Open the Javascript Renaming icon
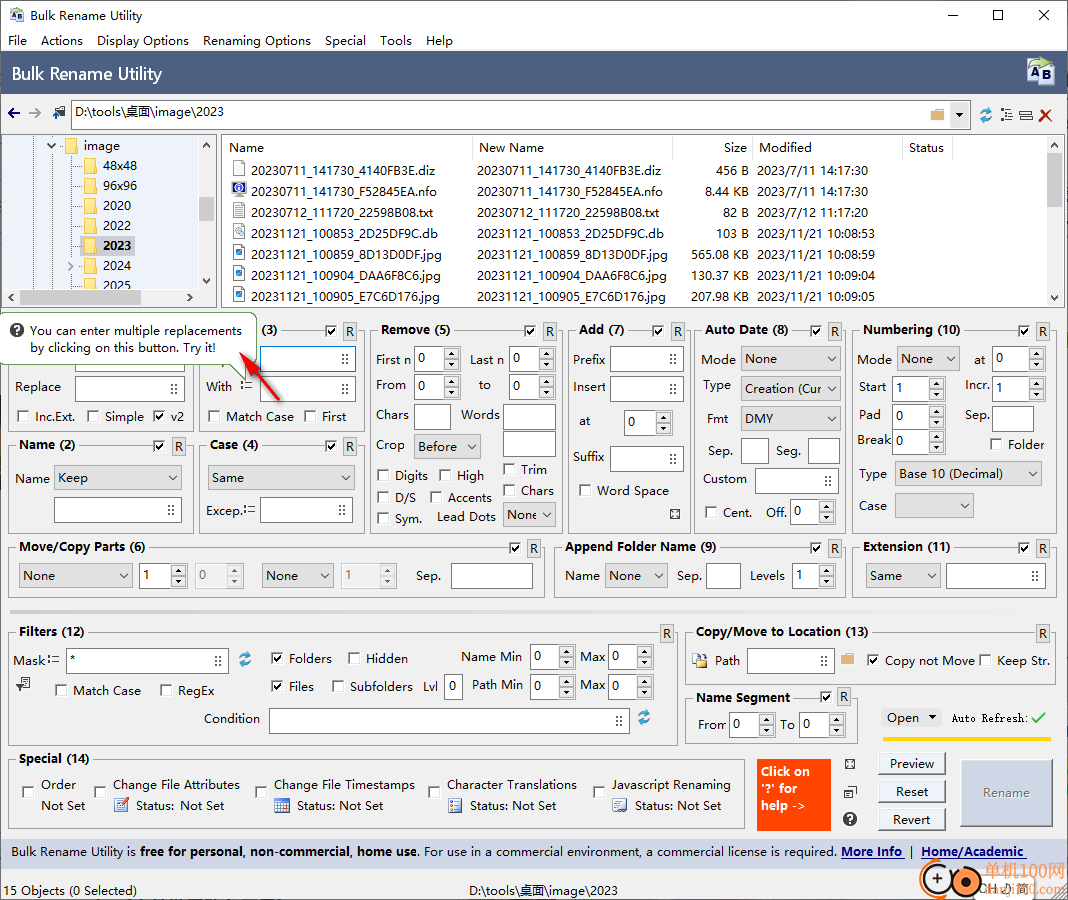Screen dimensions: 1068x900 [x=619, y=805]
